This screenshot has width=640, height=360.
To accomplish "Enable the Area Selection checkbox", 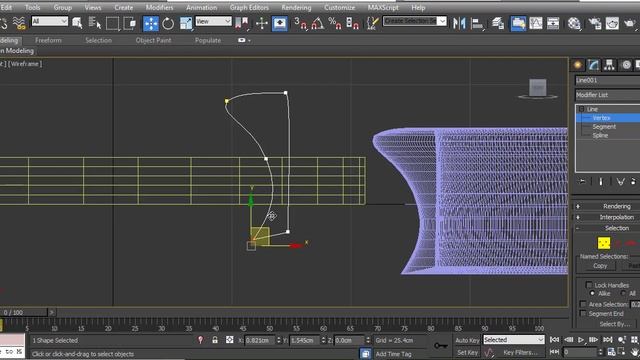I will tap(583, 304).
